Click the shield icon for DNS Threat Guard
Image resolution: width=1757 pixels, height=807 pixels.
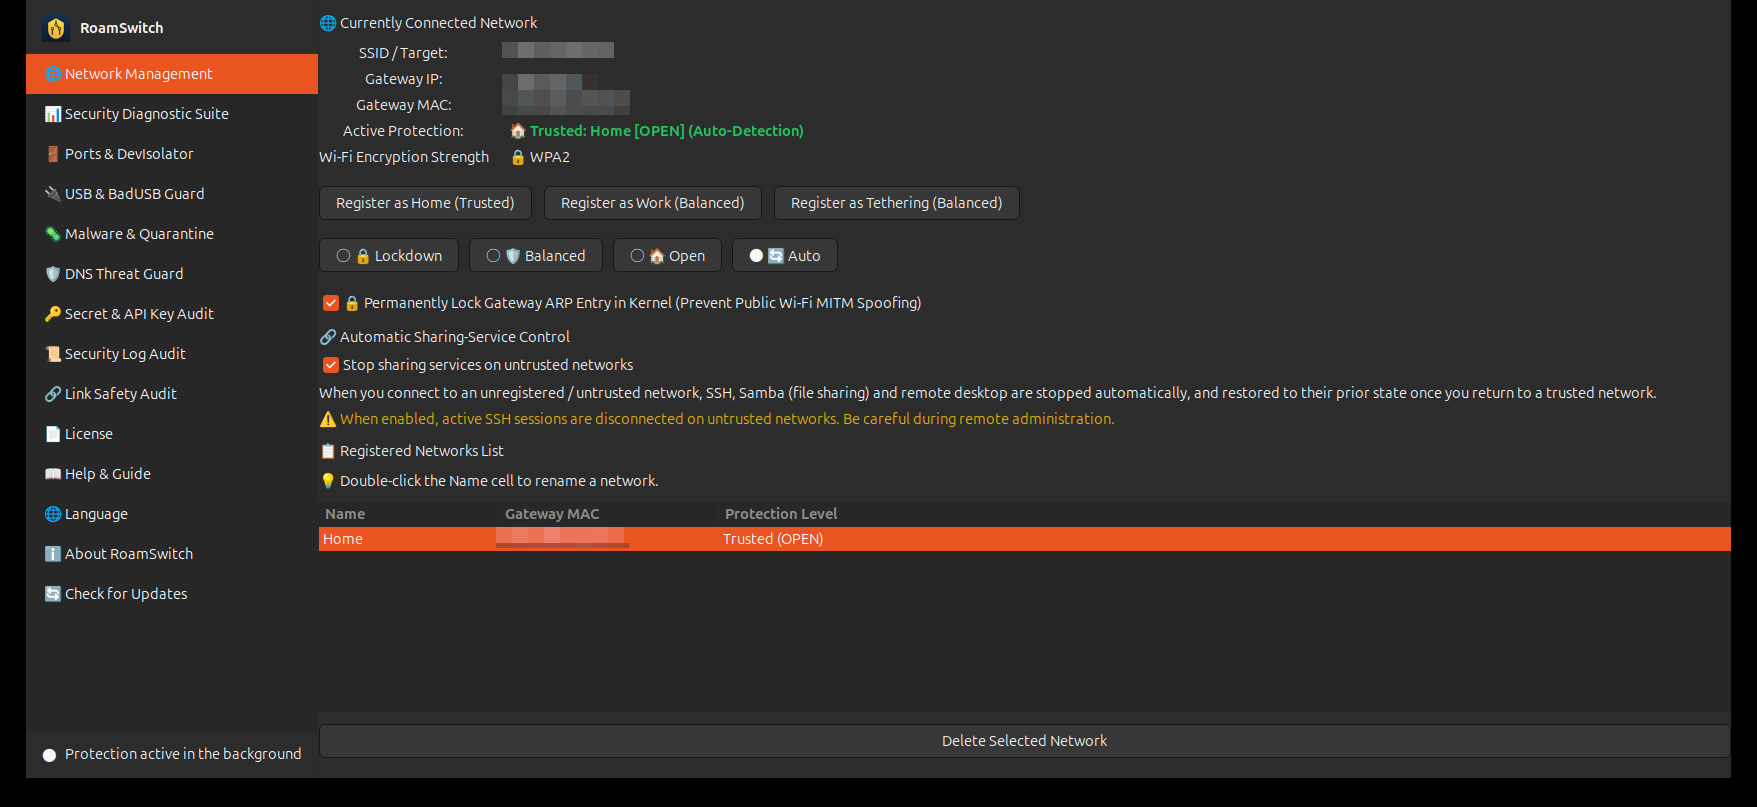coord(53,274)
